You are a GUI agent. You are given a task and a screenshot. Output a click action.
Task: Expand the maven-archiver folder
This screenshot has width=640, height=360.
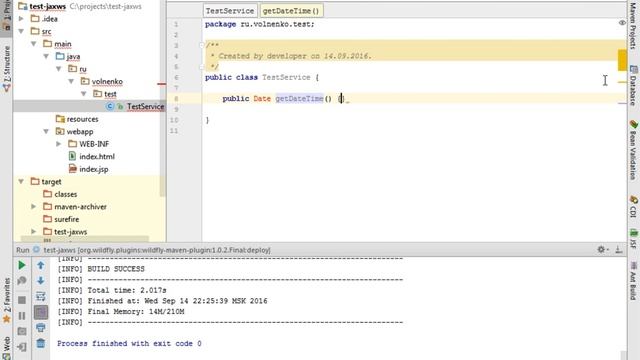[34, 207]
